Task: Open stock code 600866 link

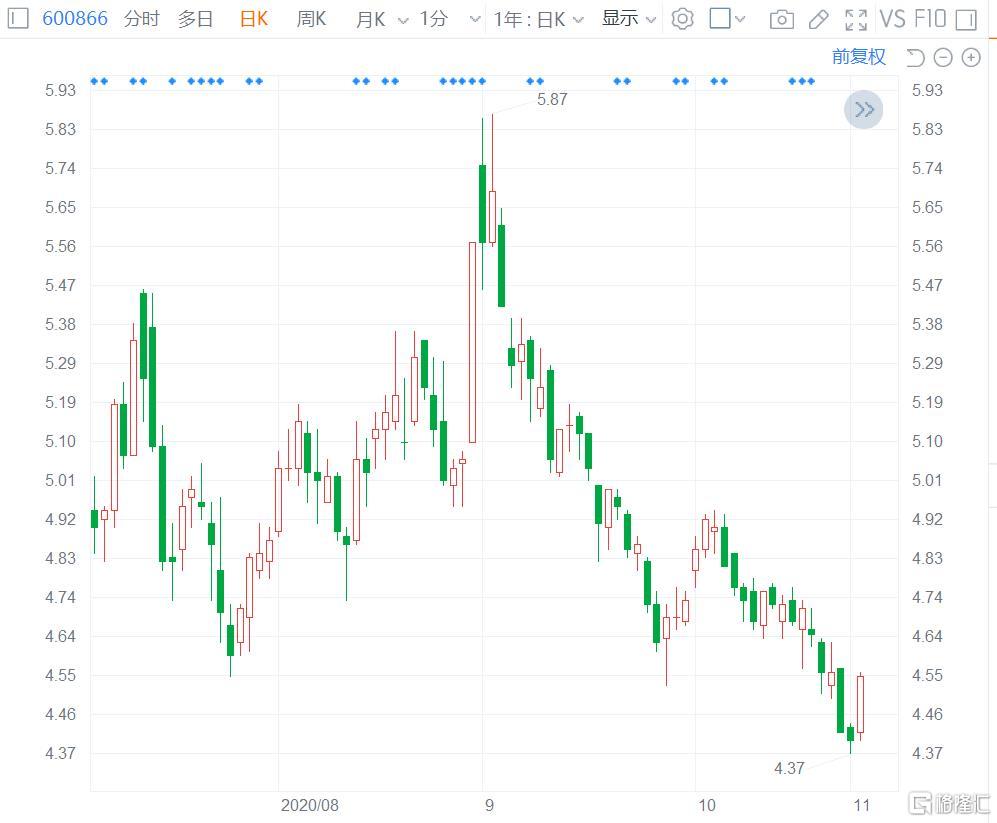Action: pos(75,18)
